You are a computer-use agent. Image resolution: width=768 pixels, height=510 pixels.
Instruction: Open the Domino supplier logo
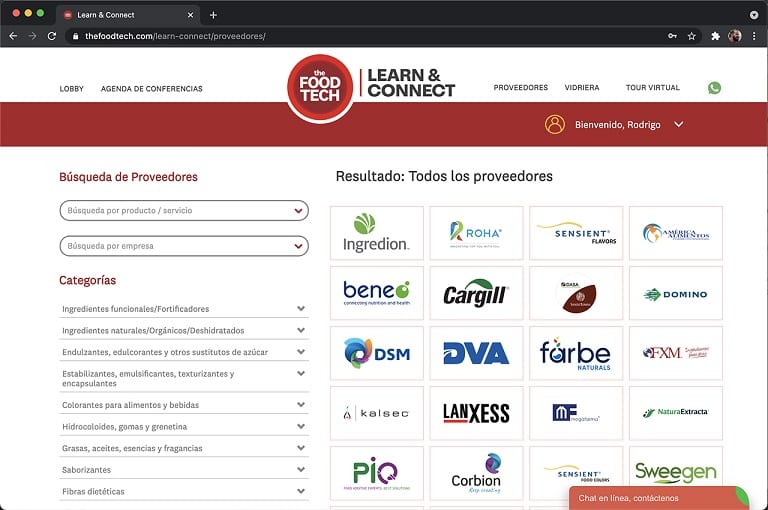tap(675, 293)
